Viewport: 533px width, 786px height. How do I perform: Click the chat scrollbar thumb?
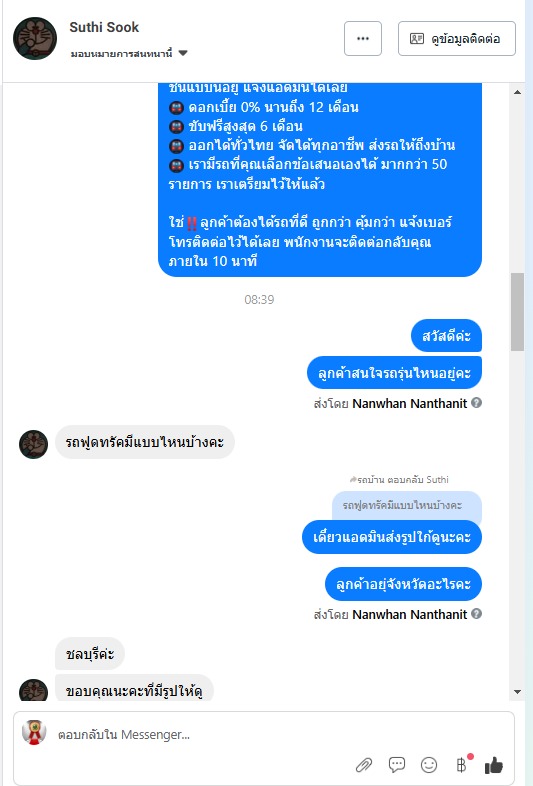pyautogui.click(x=517, y=312)
